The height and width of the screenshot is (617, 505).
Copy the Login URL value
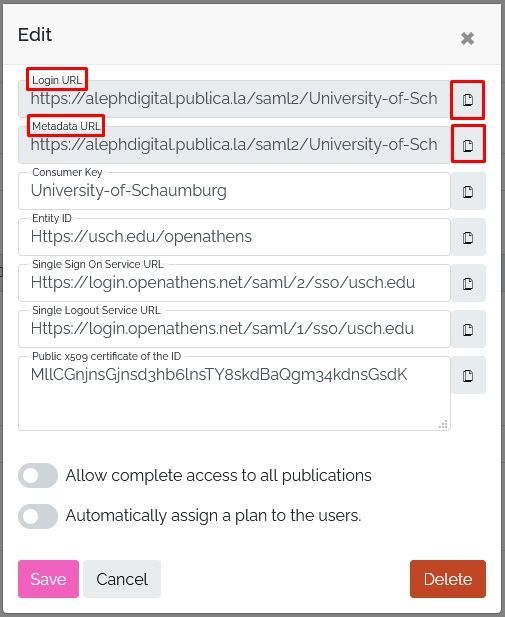tap(468, 100)
